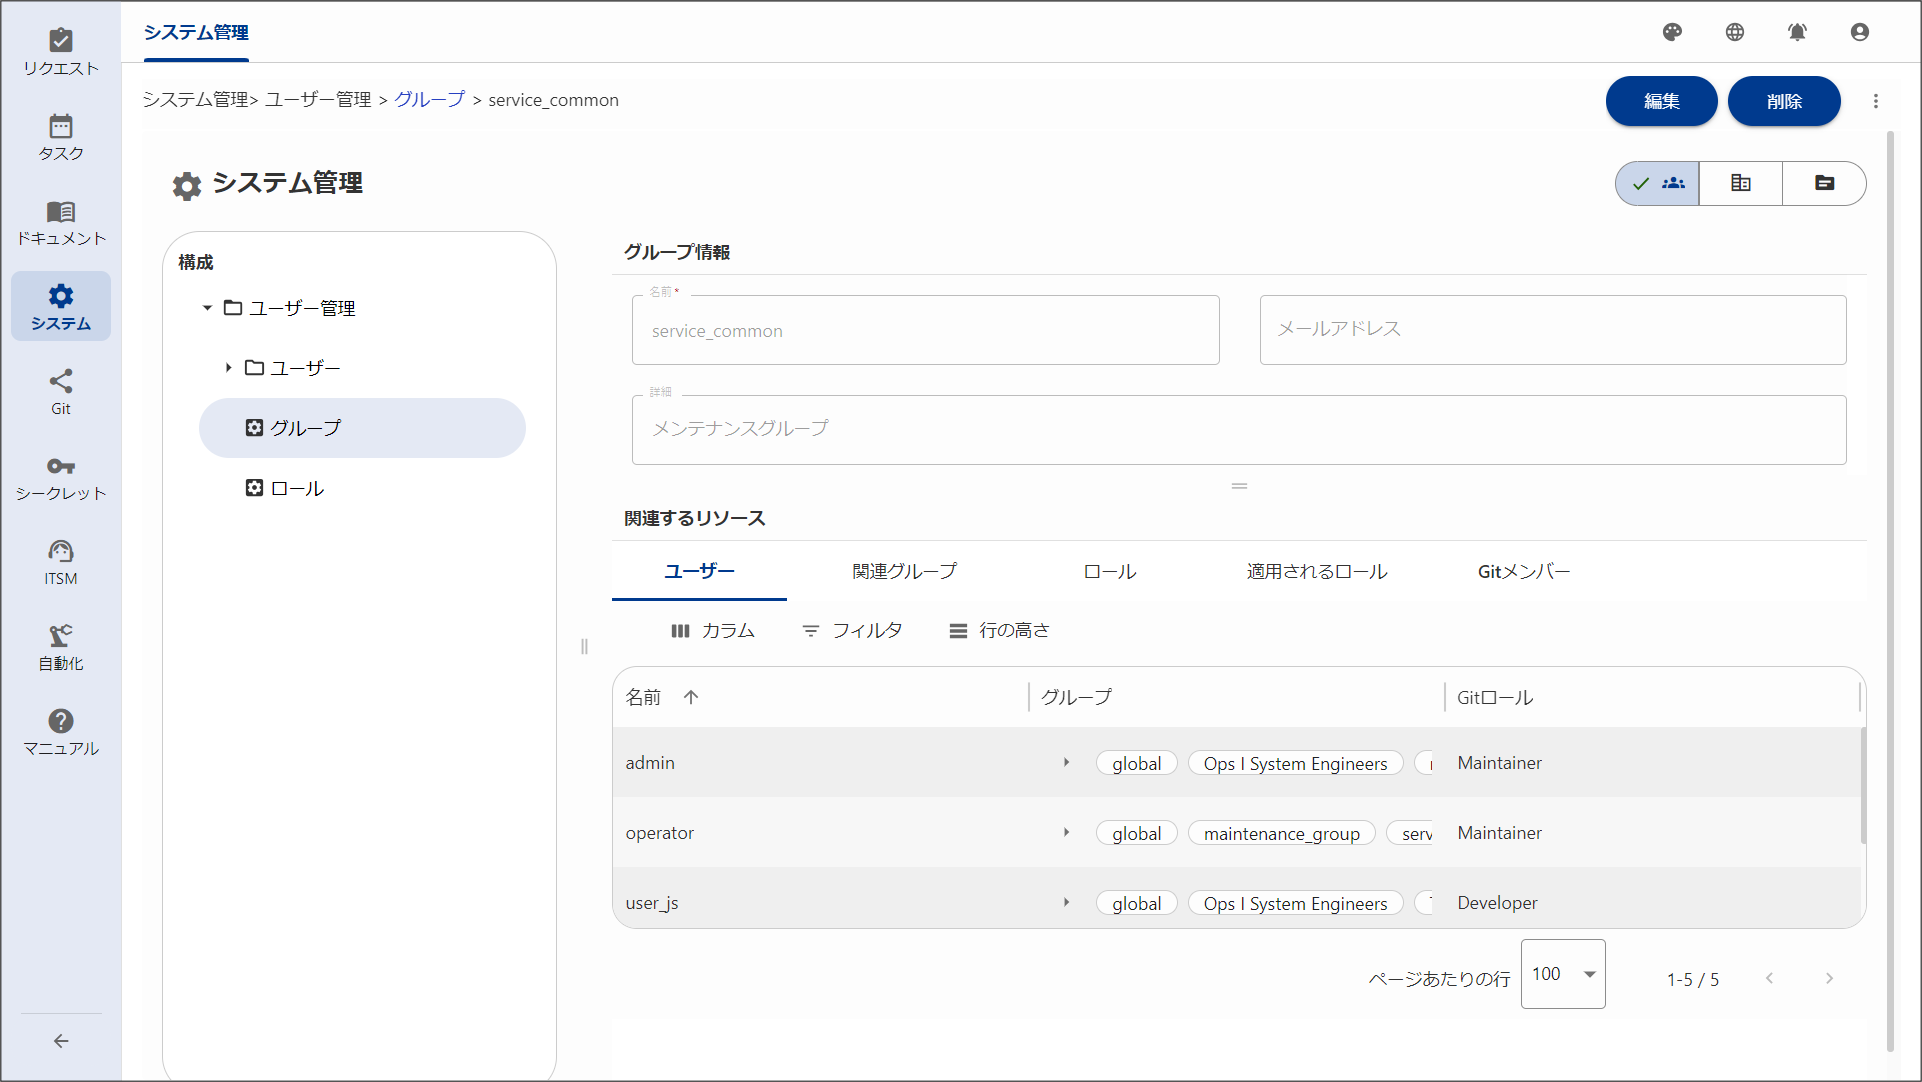Select the operator name cell
1922x1082 pixels.
click(820, 833)
